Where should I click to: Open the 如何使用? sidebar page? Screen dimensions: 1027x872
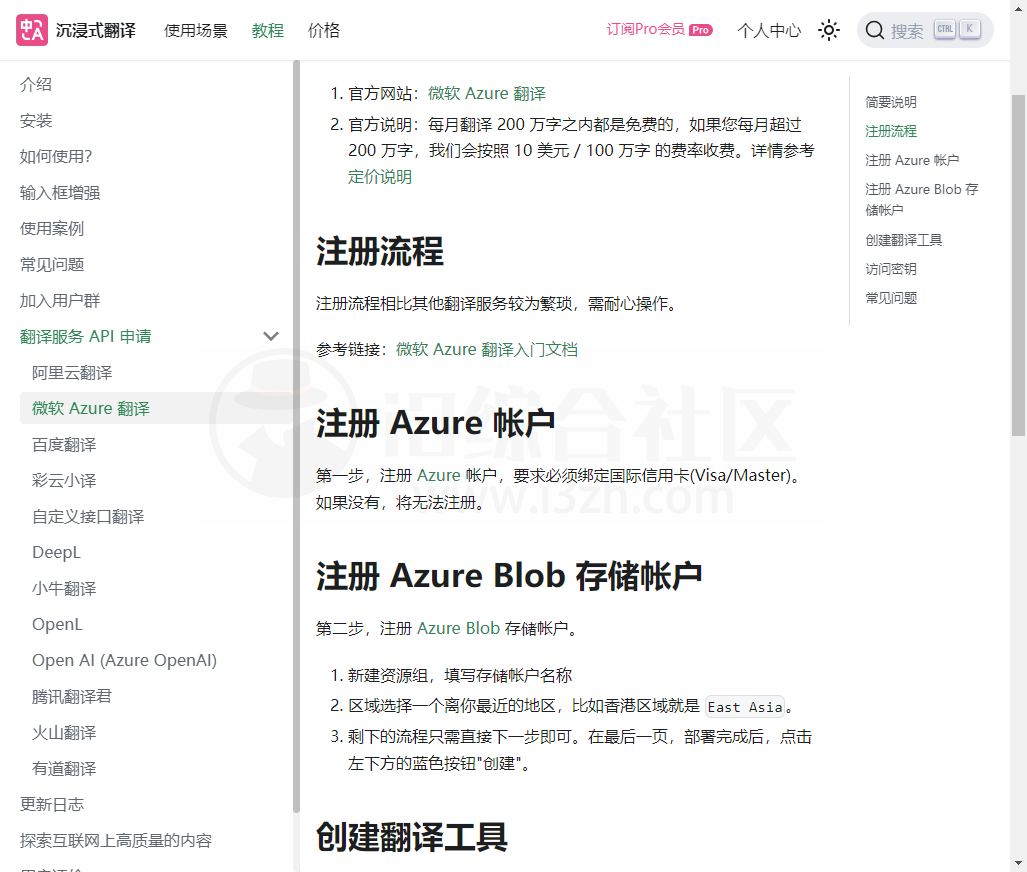pyautogui.click(x=56, y=157)
